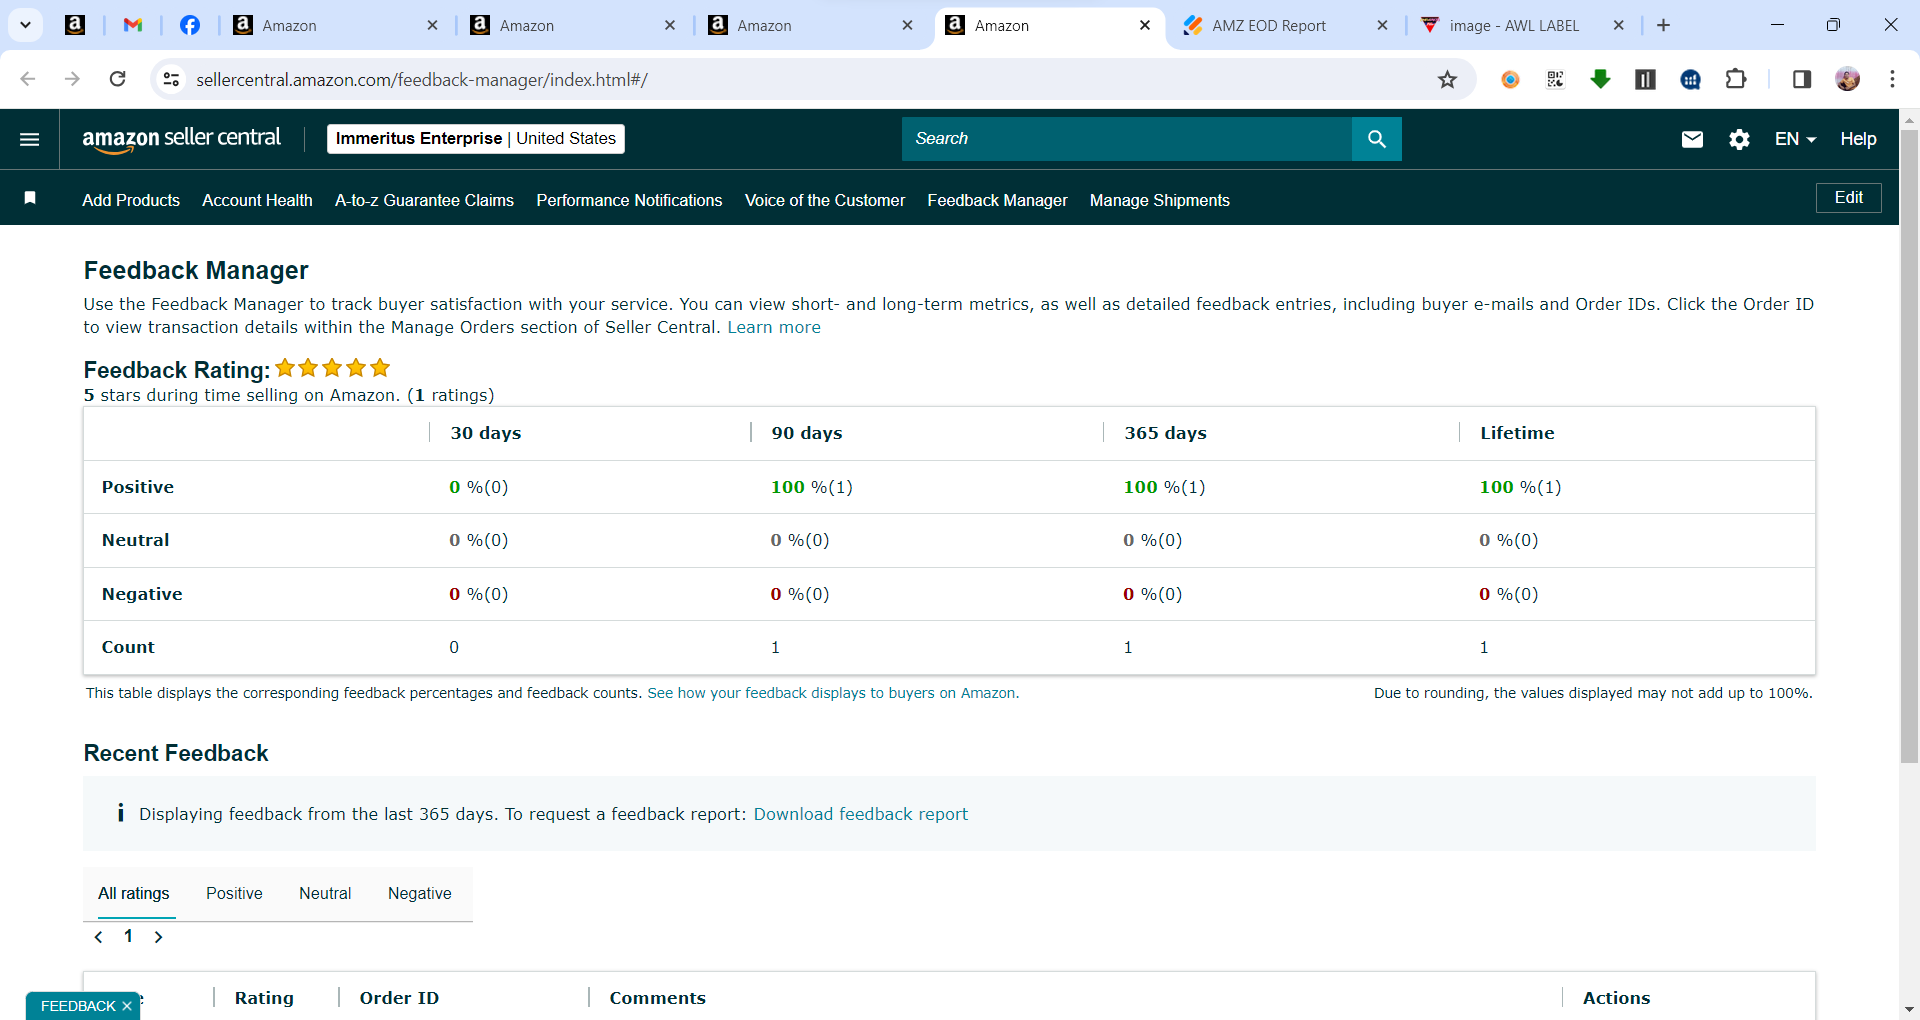Click the QR code extension icon
The width and height of the screenshot is (1920, 1020).
pos(1555,79)
